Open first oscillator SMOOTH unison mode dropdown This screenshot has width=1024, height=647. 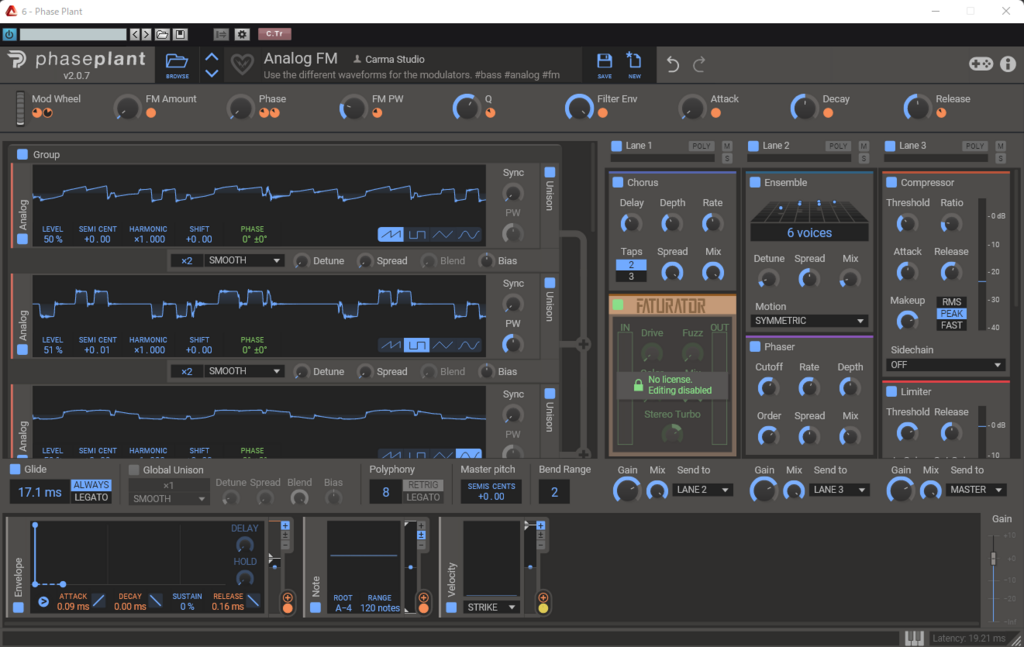(244, 260)
